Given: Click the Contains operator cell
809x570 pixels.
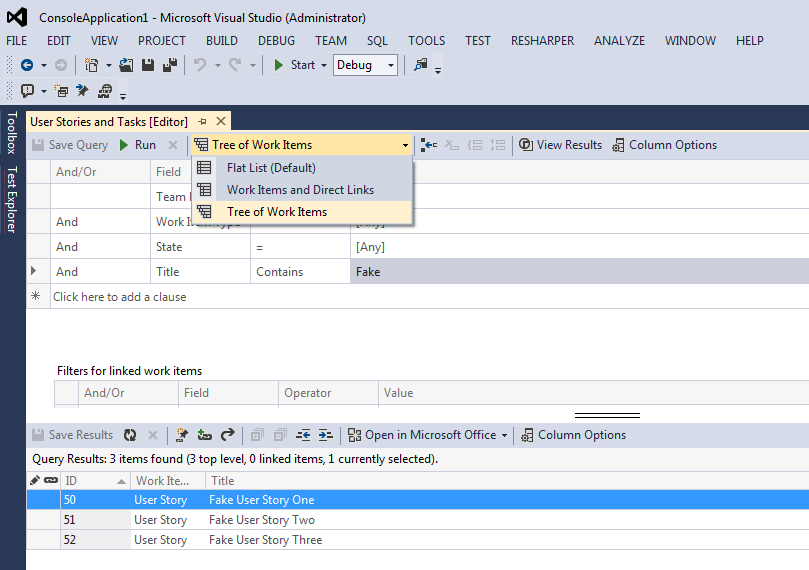Looking at the screenshot, I should [300, 271].
